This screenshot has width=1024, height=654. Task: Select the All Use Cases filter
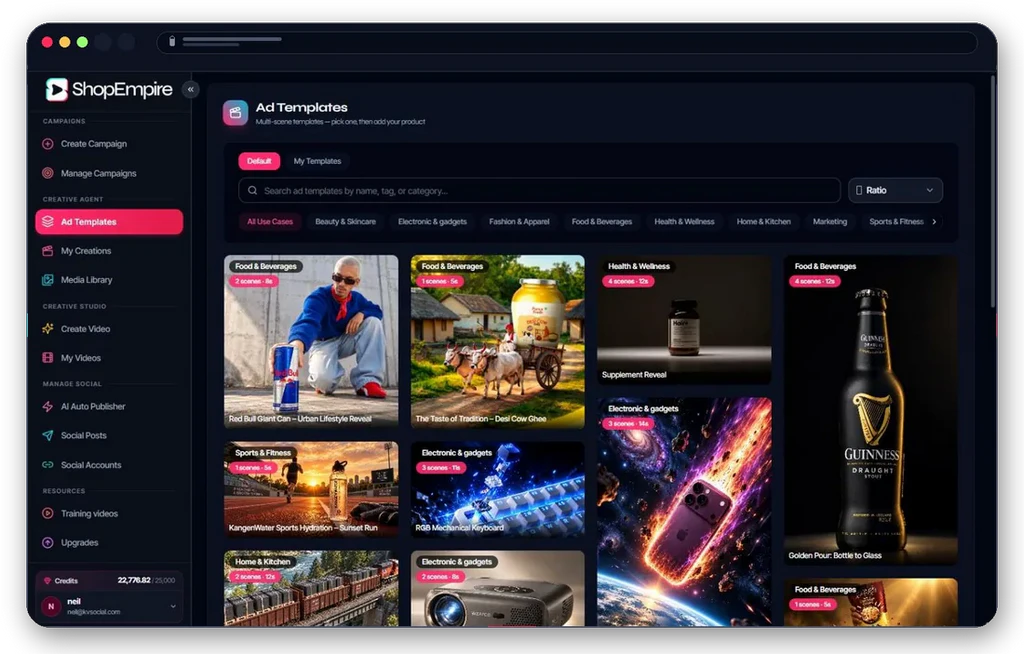[x=270, y=221]
